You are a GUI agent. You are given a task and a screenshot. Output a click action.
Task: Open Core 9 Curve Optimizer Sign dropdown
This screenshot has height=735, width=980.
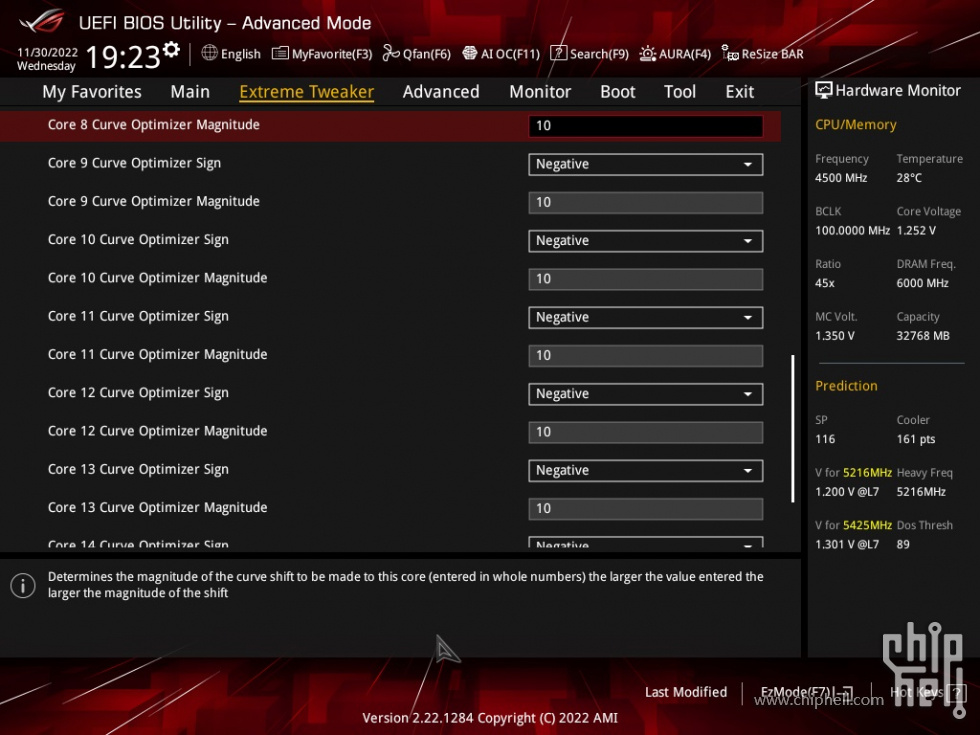pos(646,164)
